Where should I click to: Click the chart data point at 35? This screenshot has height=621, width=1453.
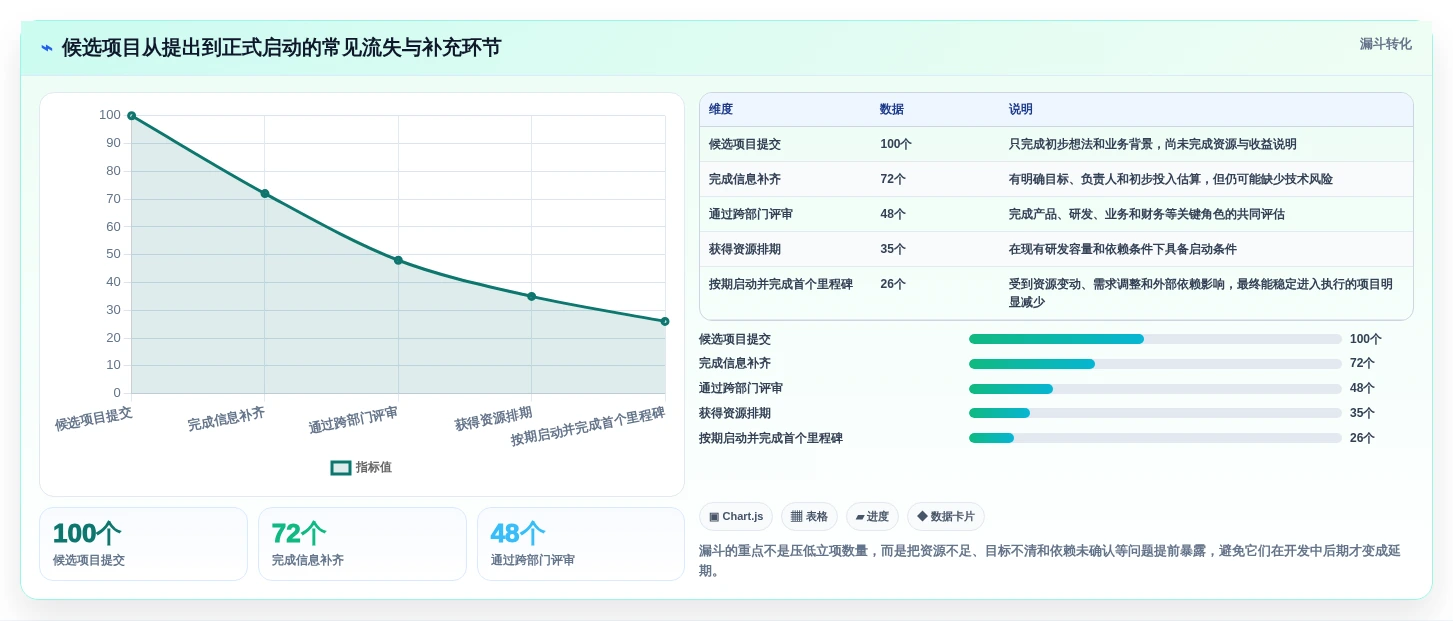[531, 296]
